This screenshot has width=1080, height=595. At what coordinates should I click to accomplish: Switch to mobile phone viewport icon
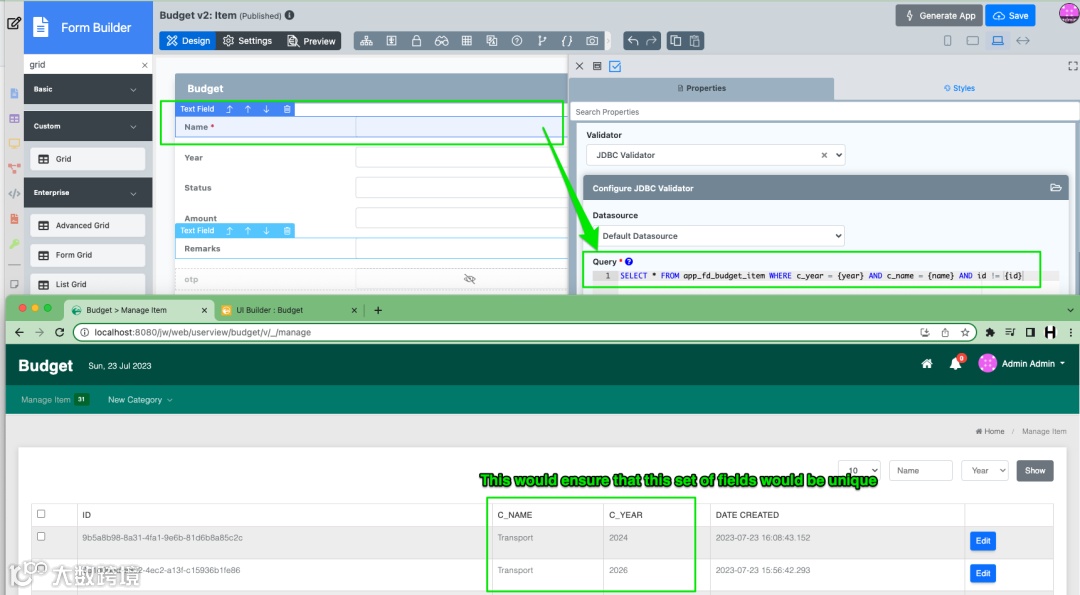pyautogui.click(x=948, y=41)
